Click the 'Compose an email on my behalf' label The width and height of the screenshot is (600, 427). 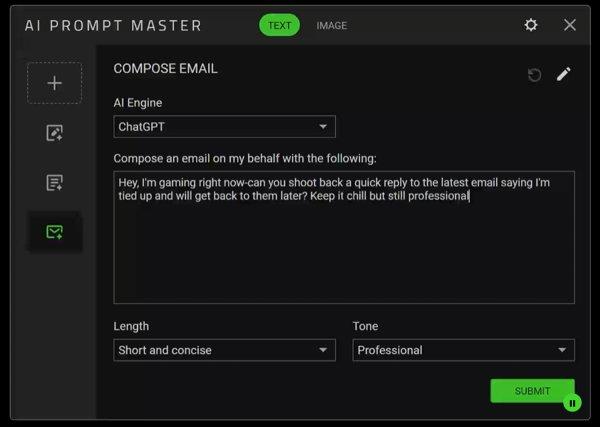pyautogui.click(x=245, y=158)
